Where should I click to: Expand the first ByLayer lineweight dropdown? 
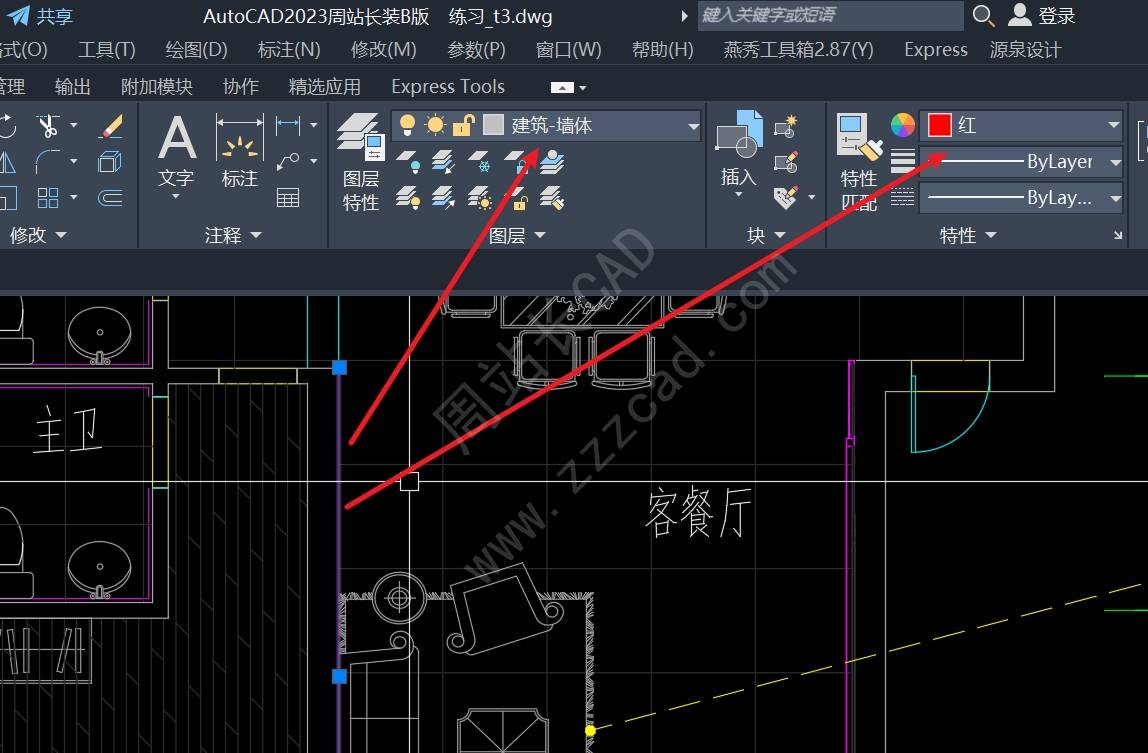coord(1115,162)
